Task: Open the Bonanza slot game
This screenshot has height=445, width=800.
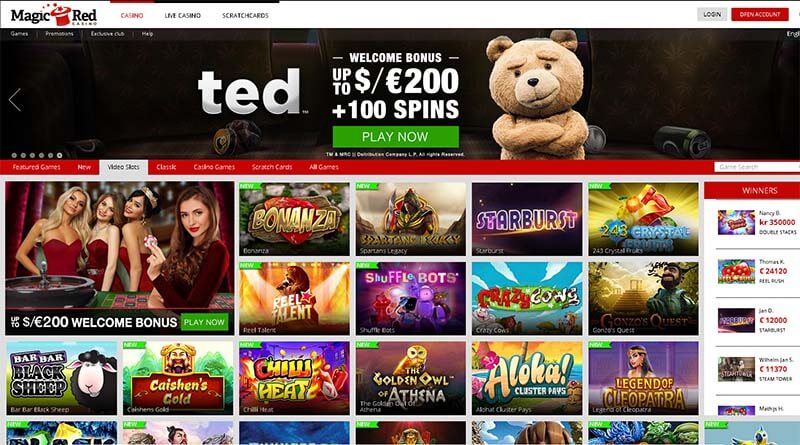Action: (x=294, y=219)
